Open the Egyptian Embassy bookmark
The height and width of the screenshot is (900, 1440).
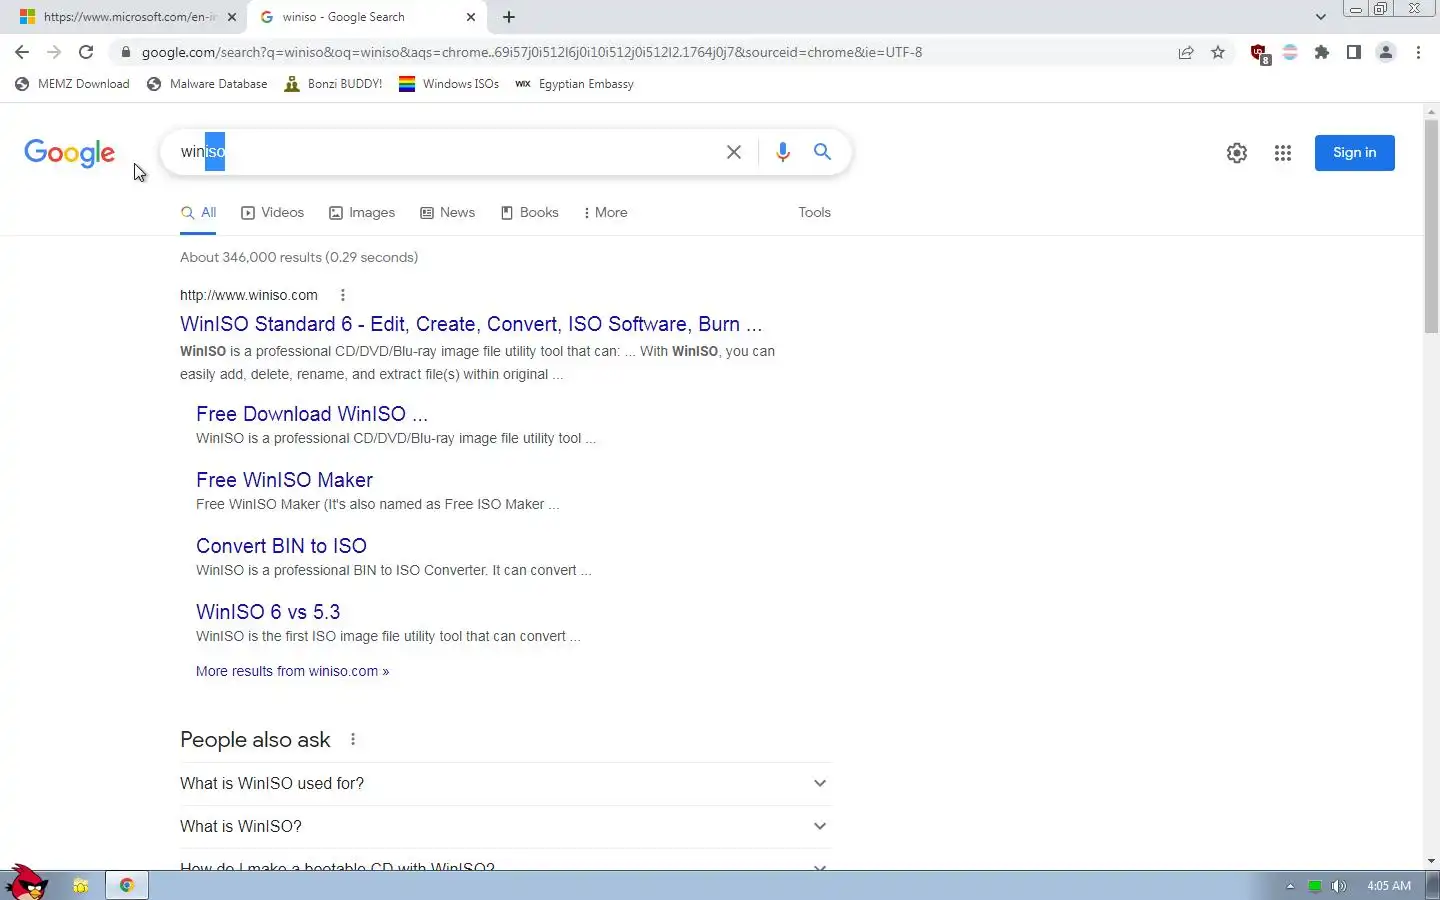click(574, 84)
